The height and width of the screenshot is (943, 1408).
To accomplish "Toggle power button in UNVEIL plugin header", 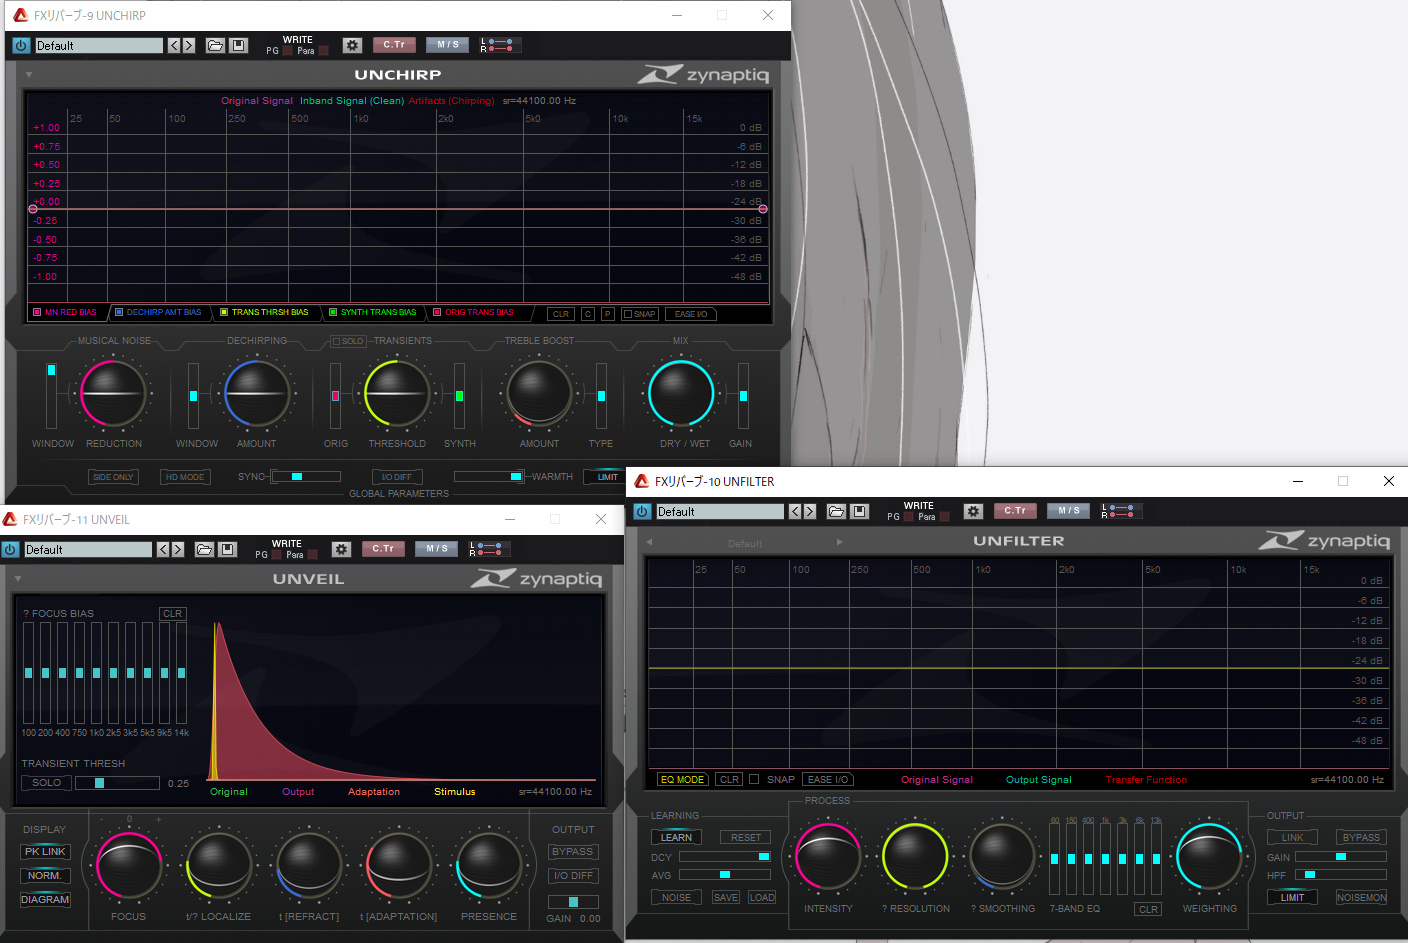I will coord(10,549).
